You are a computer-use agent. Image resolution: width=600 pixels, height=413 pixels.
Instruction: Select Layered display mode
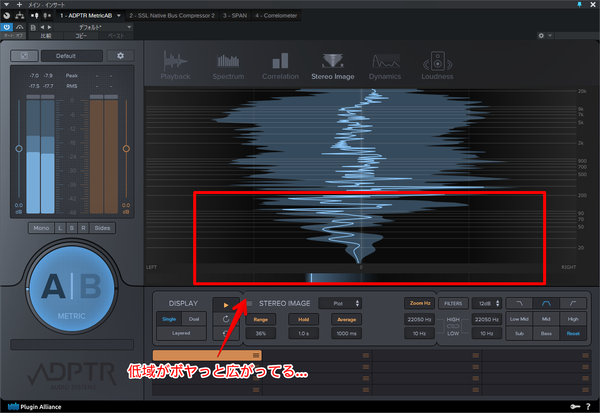(x=181, y=333)
